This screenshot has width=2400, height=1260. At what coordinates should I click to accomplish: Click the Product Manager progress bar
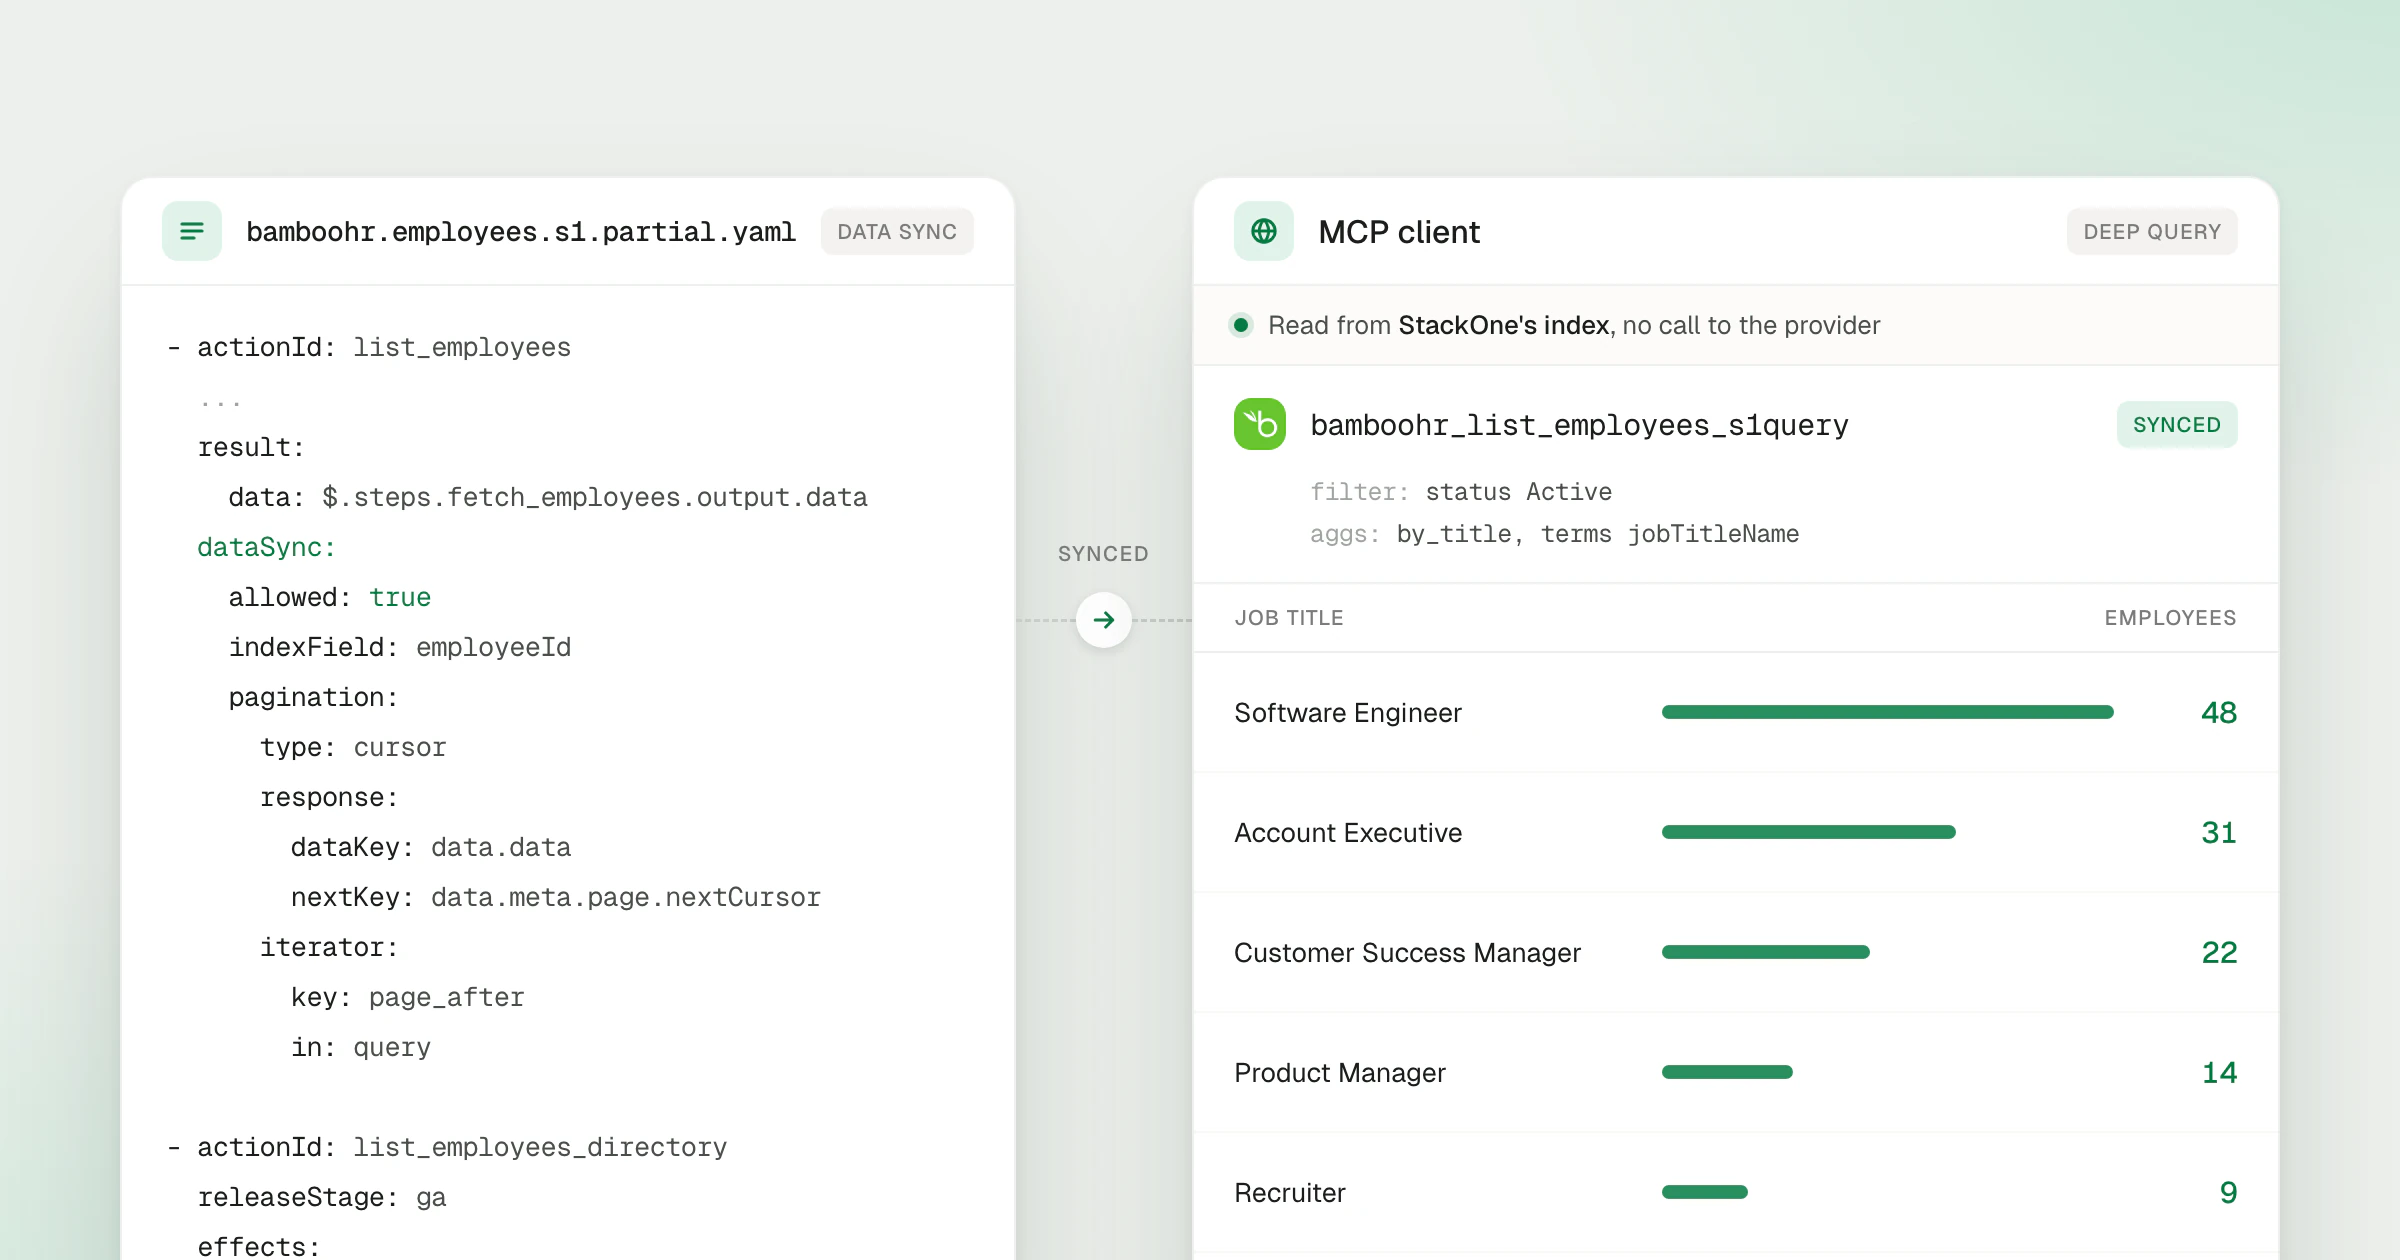(x=1727, y=1072)
